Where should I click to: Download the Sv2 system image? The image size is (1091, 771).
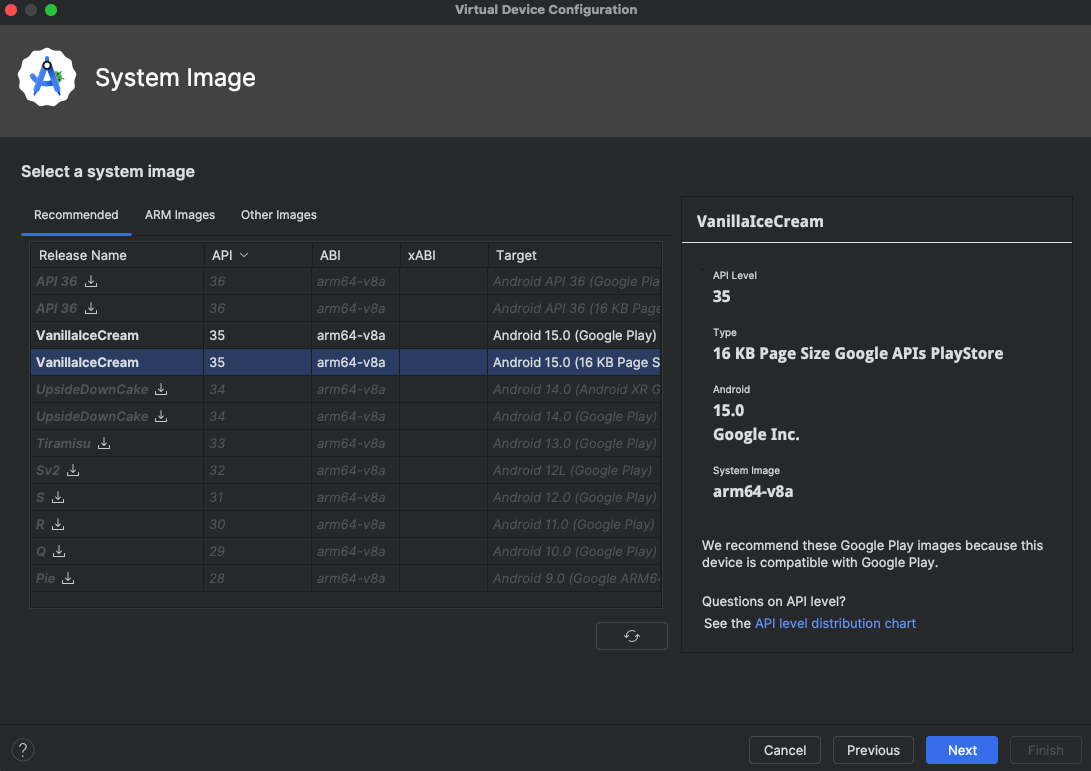tap(73, 470)
